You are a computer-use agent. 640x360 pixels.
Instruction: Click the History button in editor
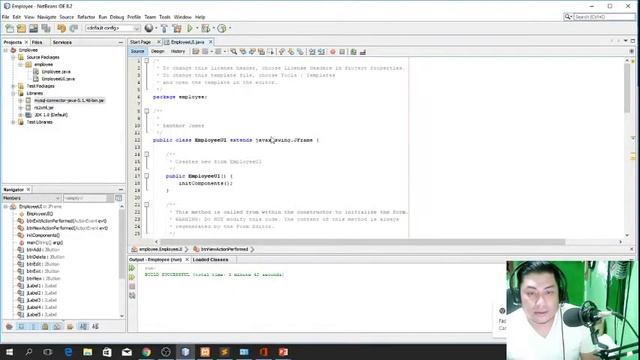[x=178, y=51]
